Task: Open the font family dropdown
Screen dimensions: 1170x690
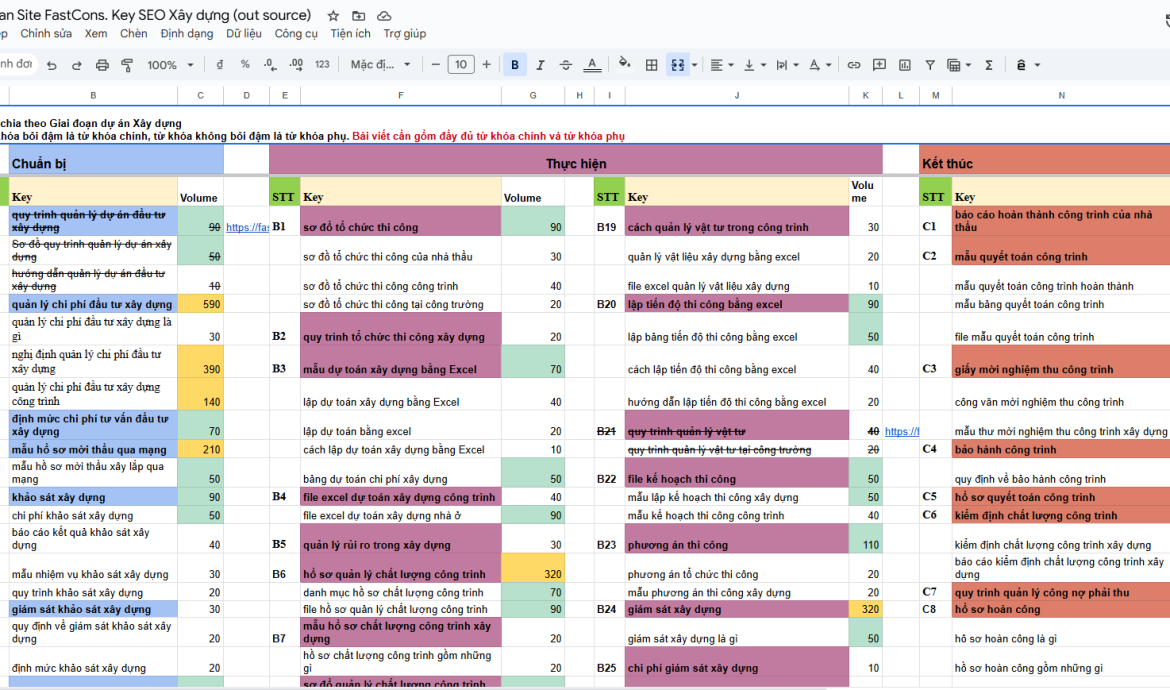Action: (x=381, y=65)
